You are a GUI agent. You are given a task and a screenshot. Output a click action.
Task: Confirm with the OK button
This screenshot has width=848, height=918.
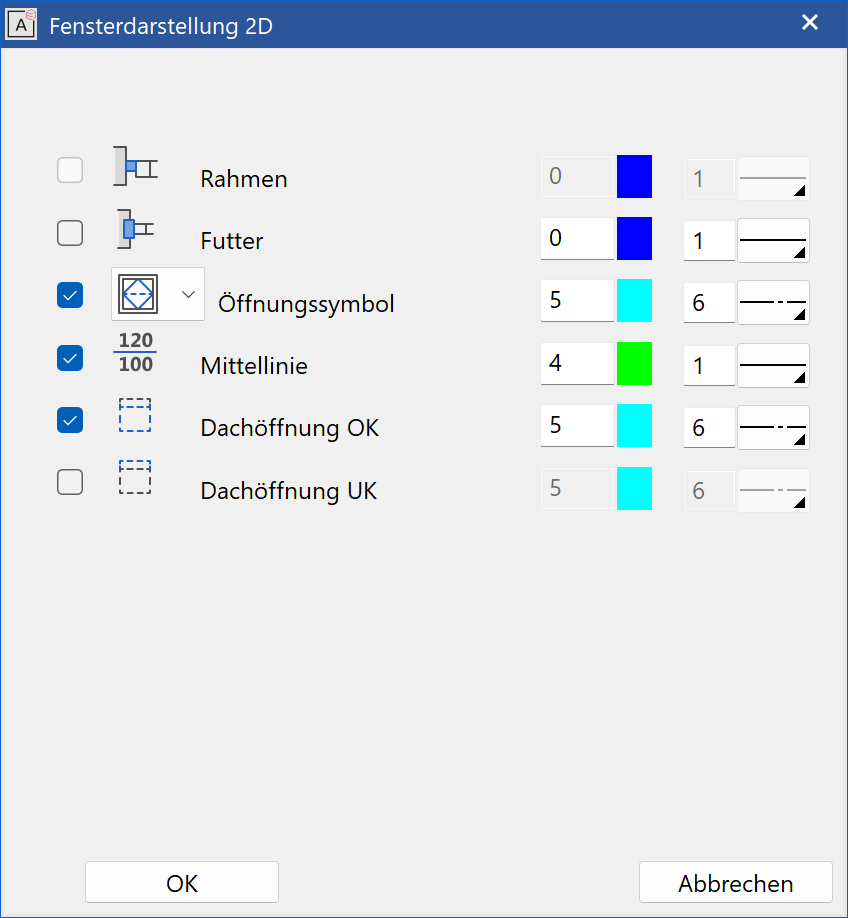point(181,883)
